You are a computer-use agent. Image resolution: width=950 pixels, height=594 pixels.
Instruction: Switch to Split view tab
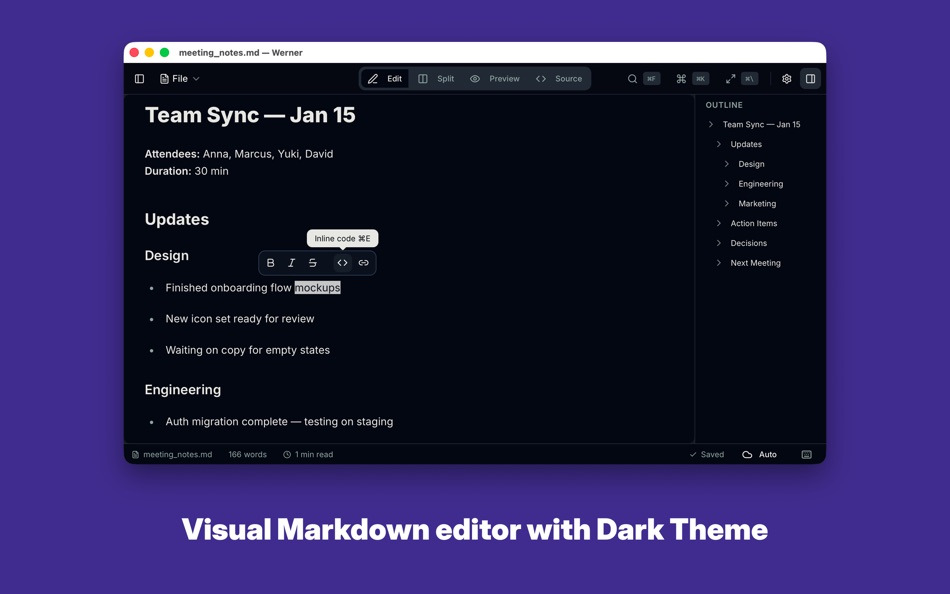click(436, 79)
